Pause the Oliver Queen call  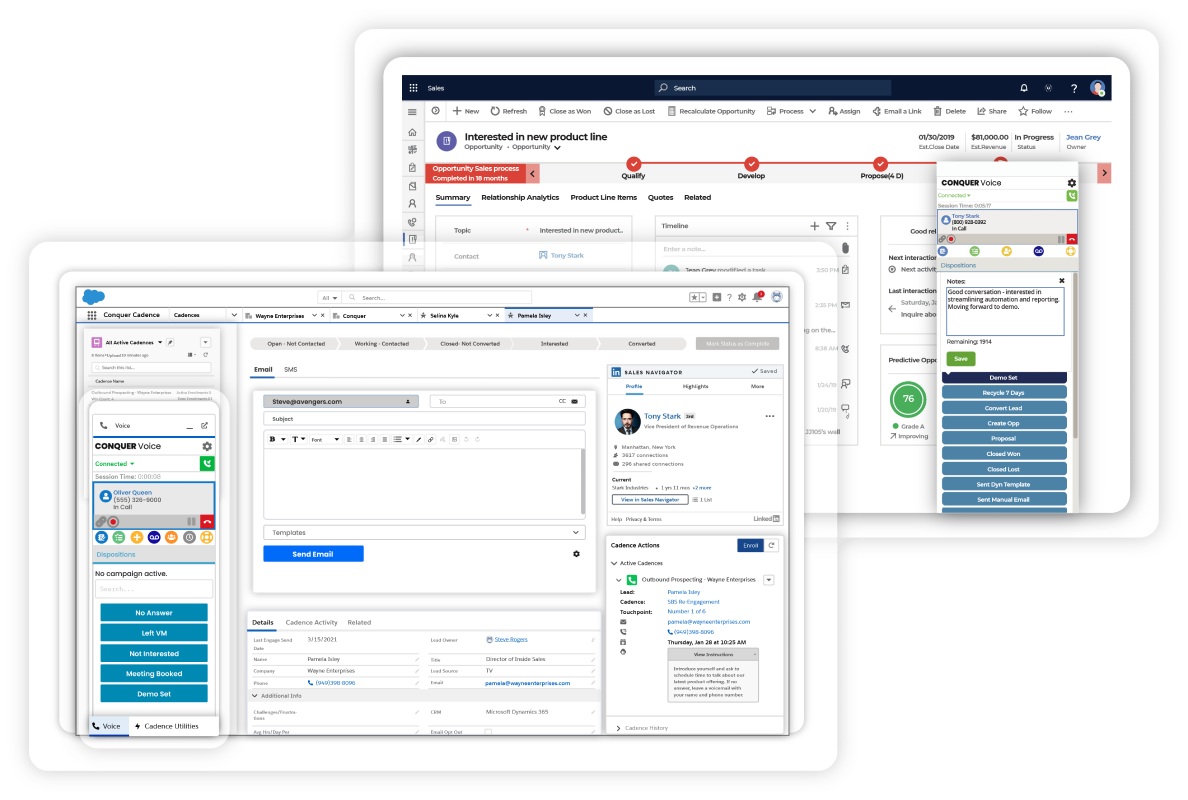pos(191,521)
